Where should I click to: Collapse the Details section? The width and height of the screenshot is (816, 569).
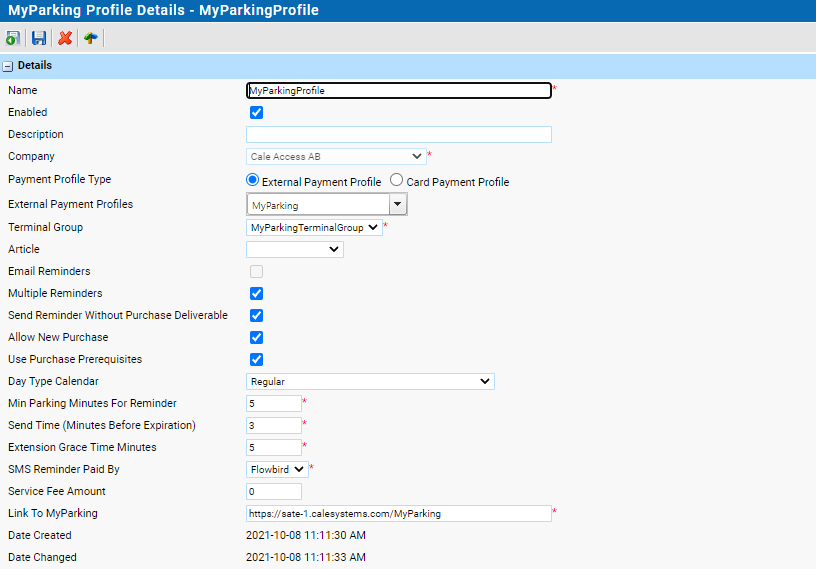coord(8,66)
